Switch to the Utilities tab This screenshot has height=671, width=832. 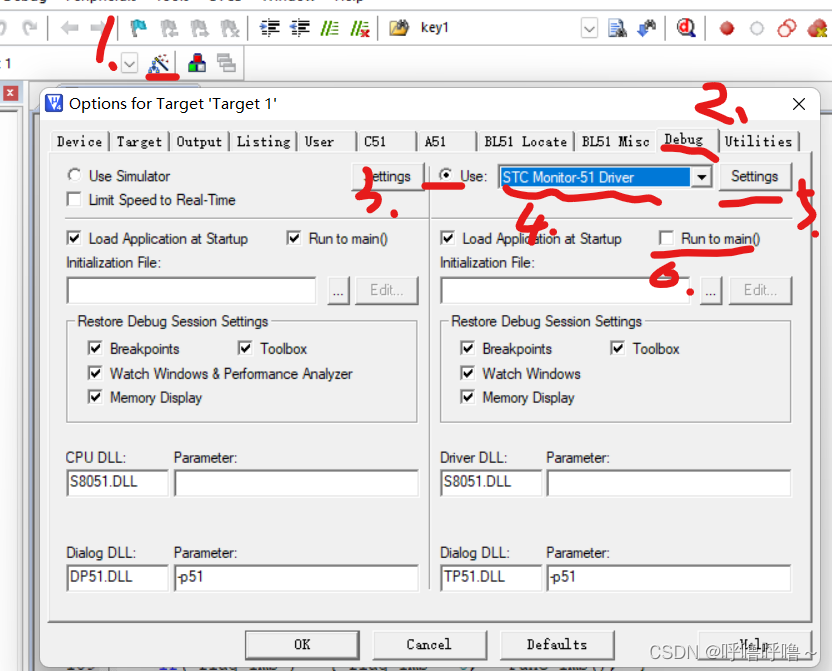(x=759, y=141)
